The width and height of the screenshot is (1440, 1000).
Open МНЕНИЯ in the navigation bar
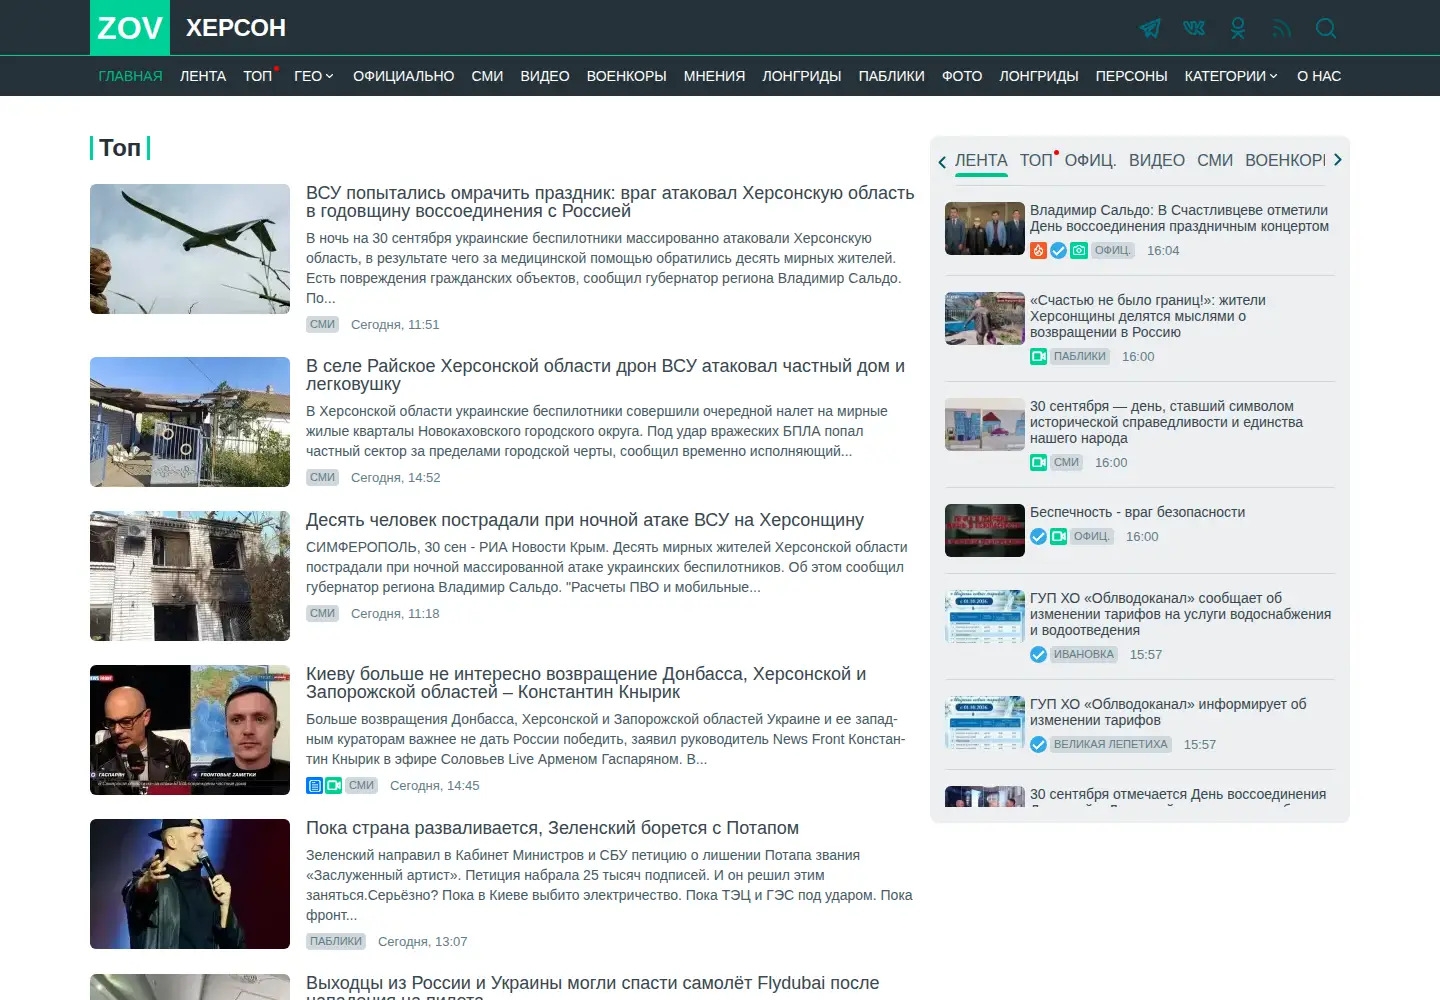714,76
